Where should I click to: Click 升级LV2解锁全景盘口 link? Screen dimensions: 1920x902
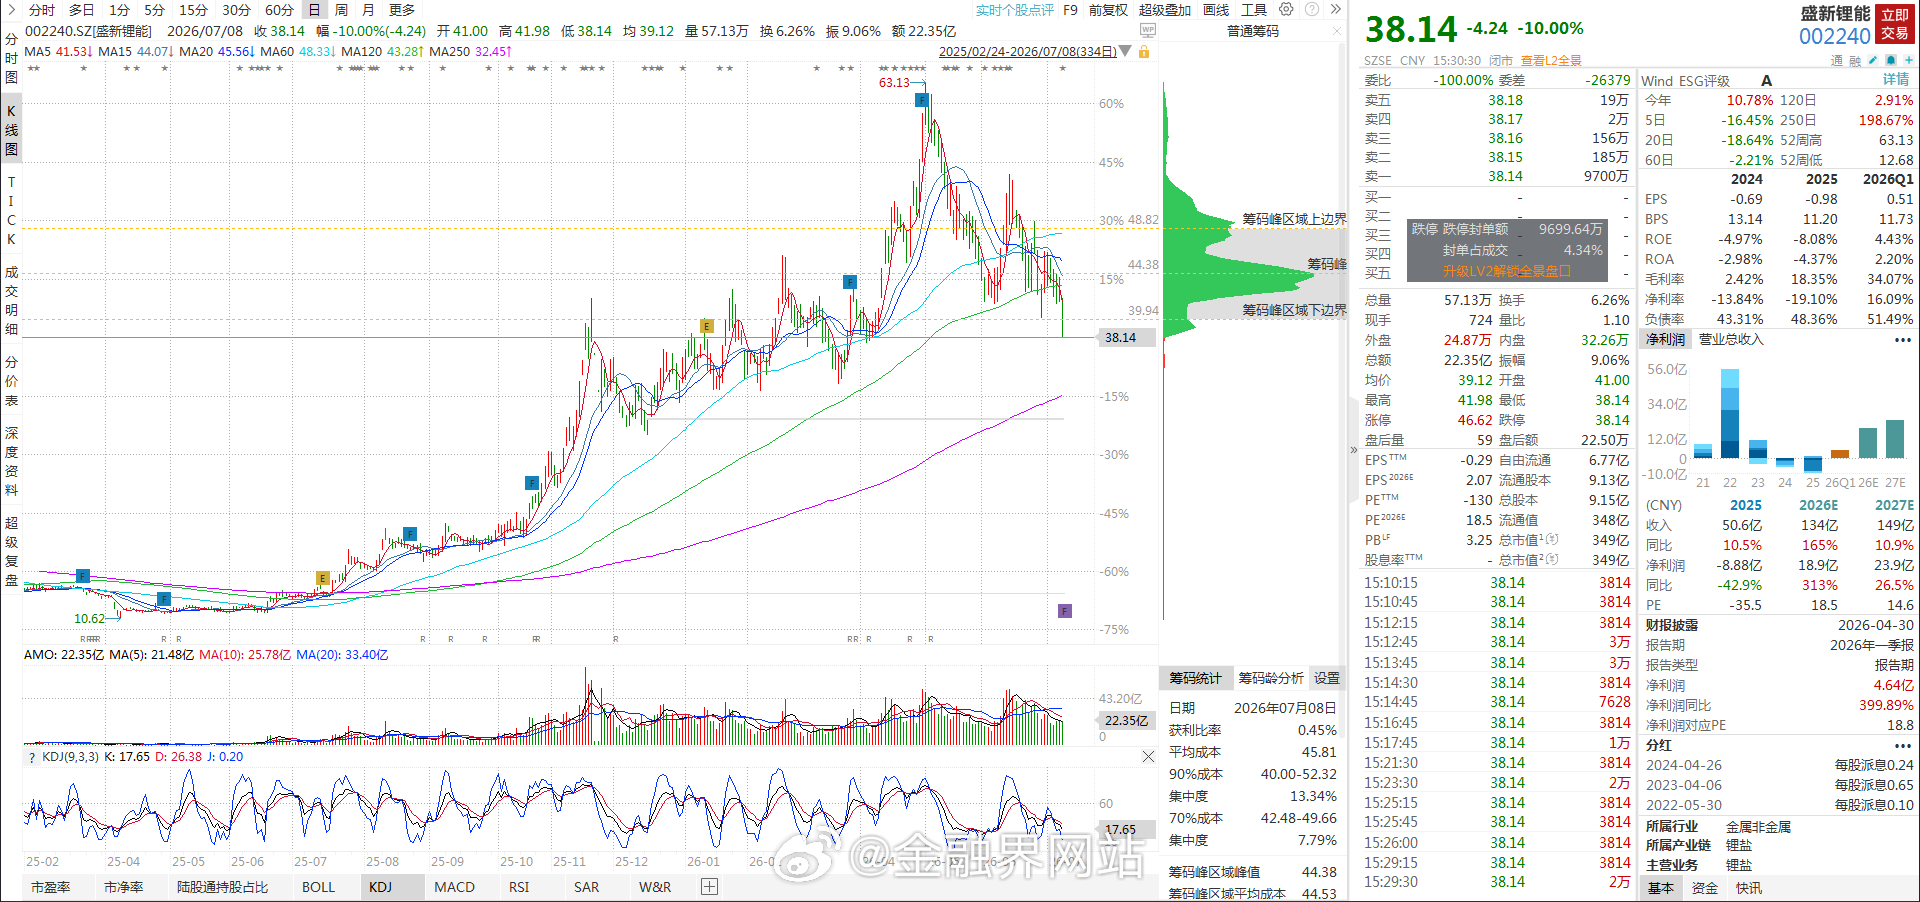1506,271
